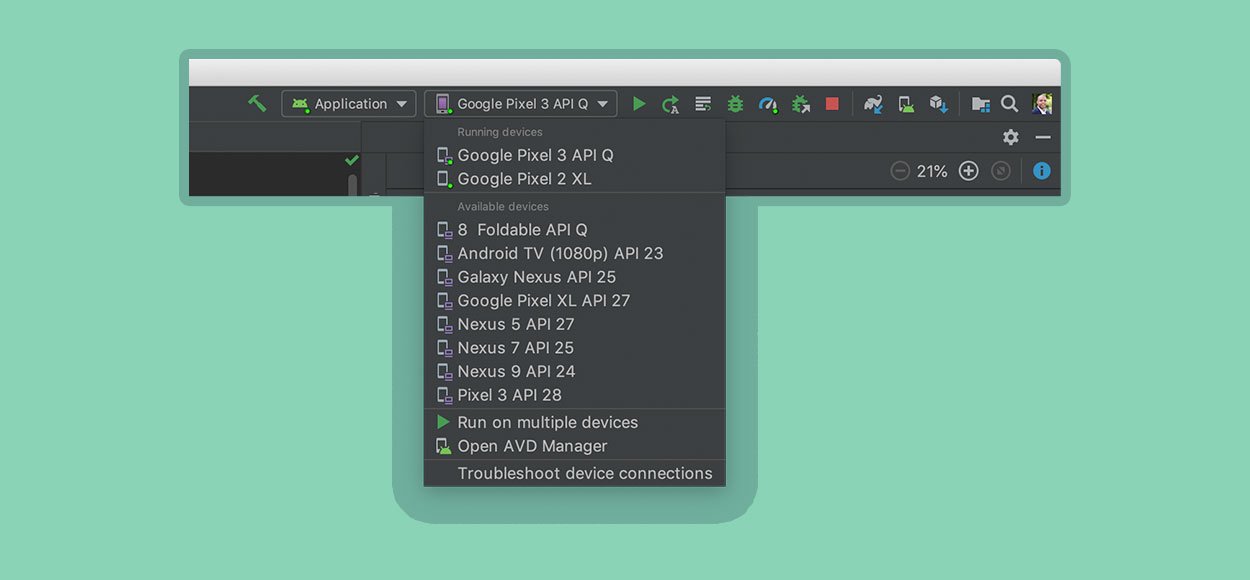The height and width of the screenshot is (580, 1250).
Task: Start debugging with the green bug icon
Action: pyautogui.click(x=735, y=104)
